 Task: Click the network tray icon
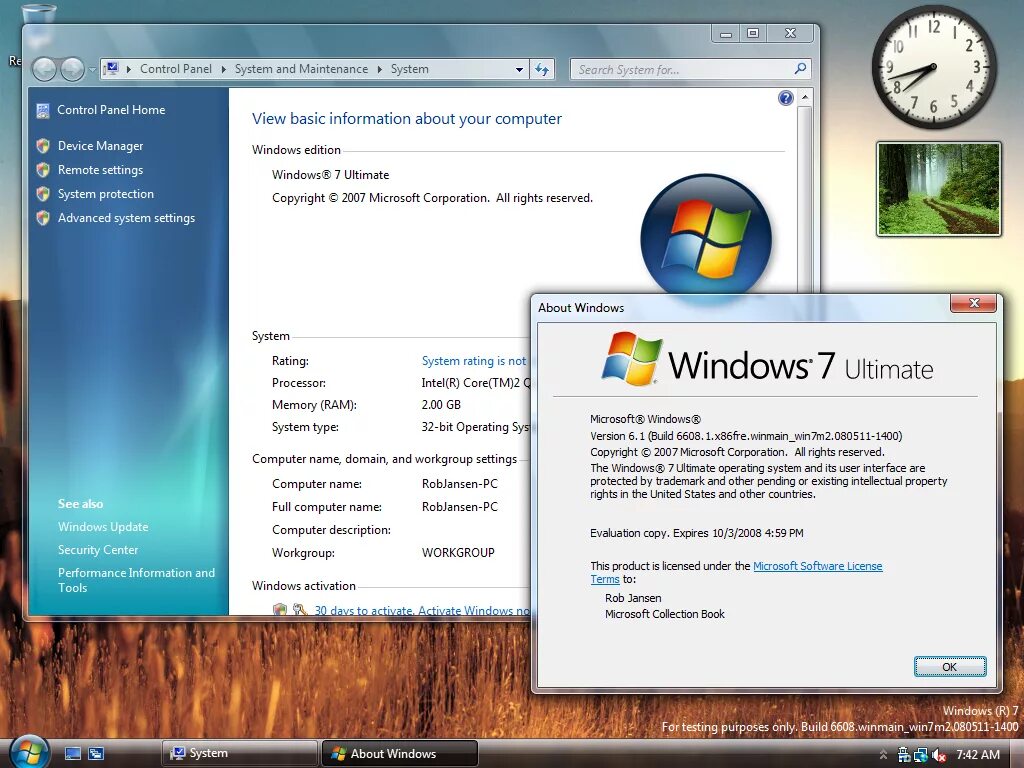(921, 755)
